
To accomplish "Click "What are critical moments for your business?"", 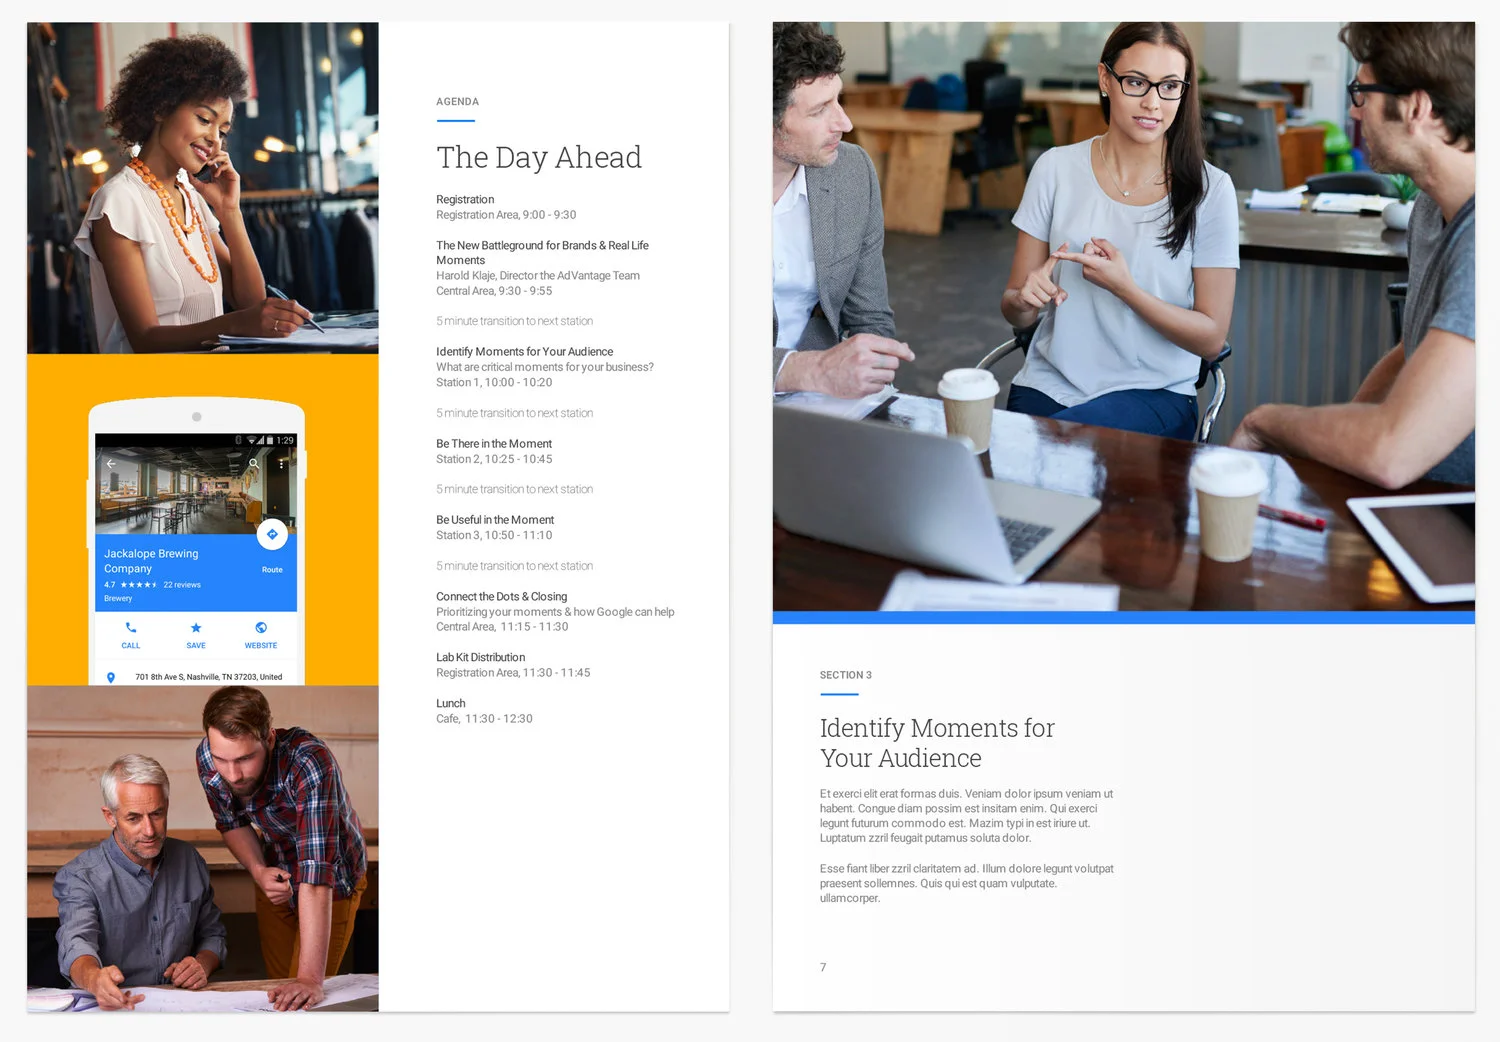I will 545,367.
